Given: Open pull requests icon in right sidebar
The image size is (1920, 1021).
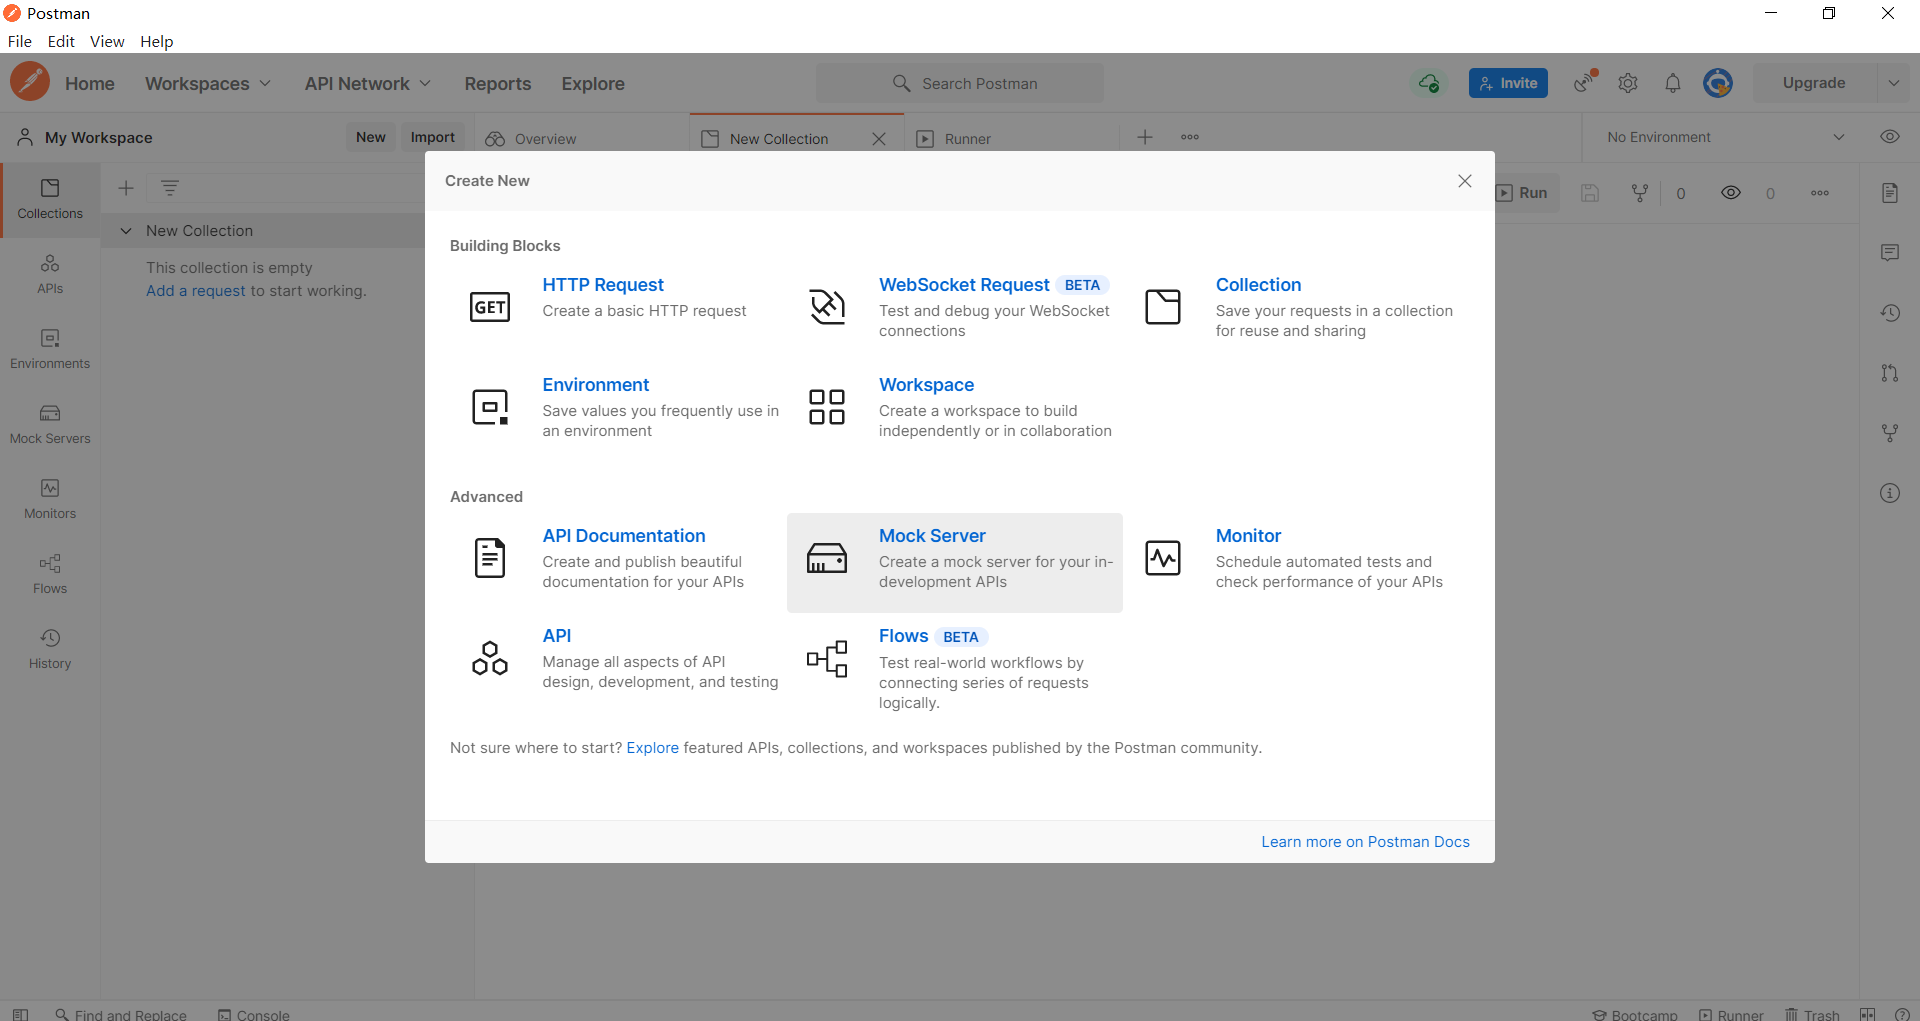Looking at the screenshot, I should (x=1890, y=373).
